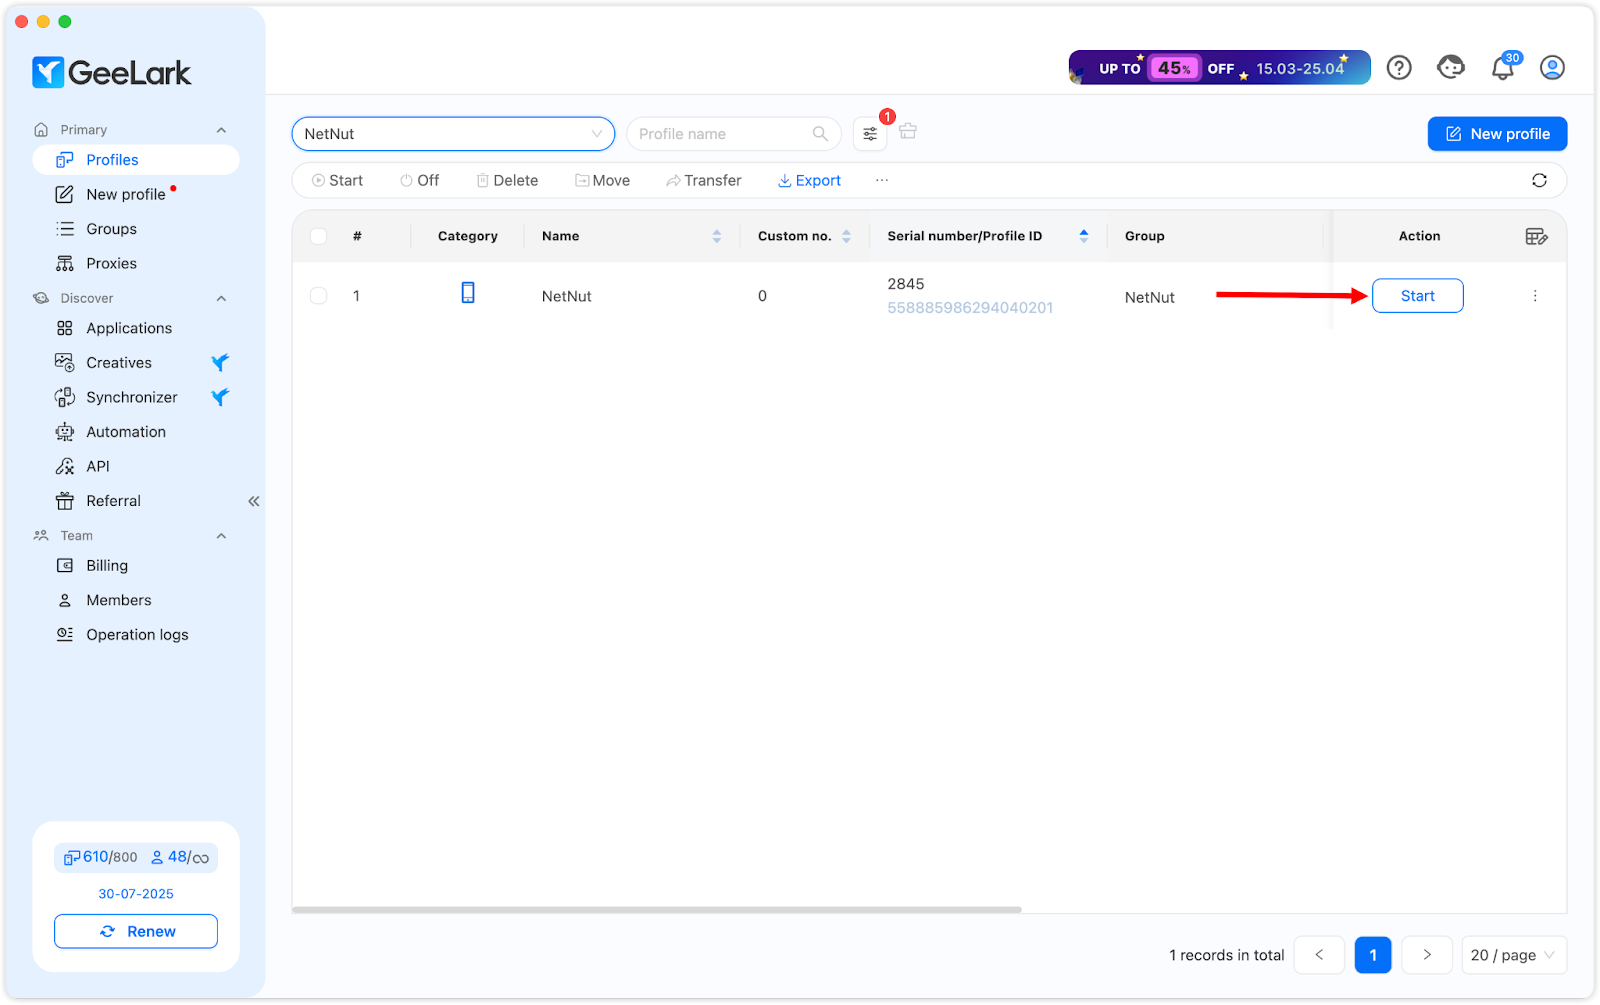Click the horizontal table scrollbar
The height and width of the screenshot is (1005, 1600).
(657, 910)
